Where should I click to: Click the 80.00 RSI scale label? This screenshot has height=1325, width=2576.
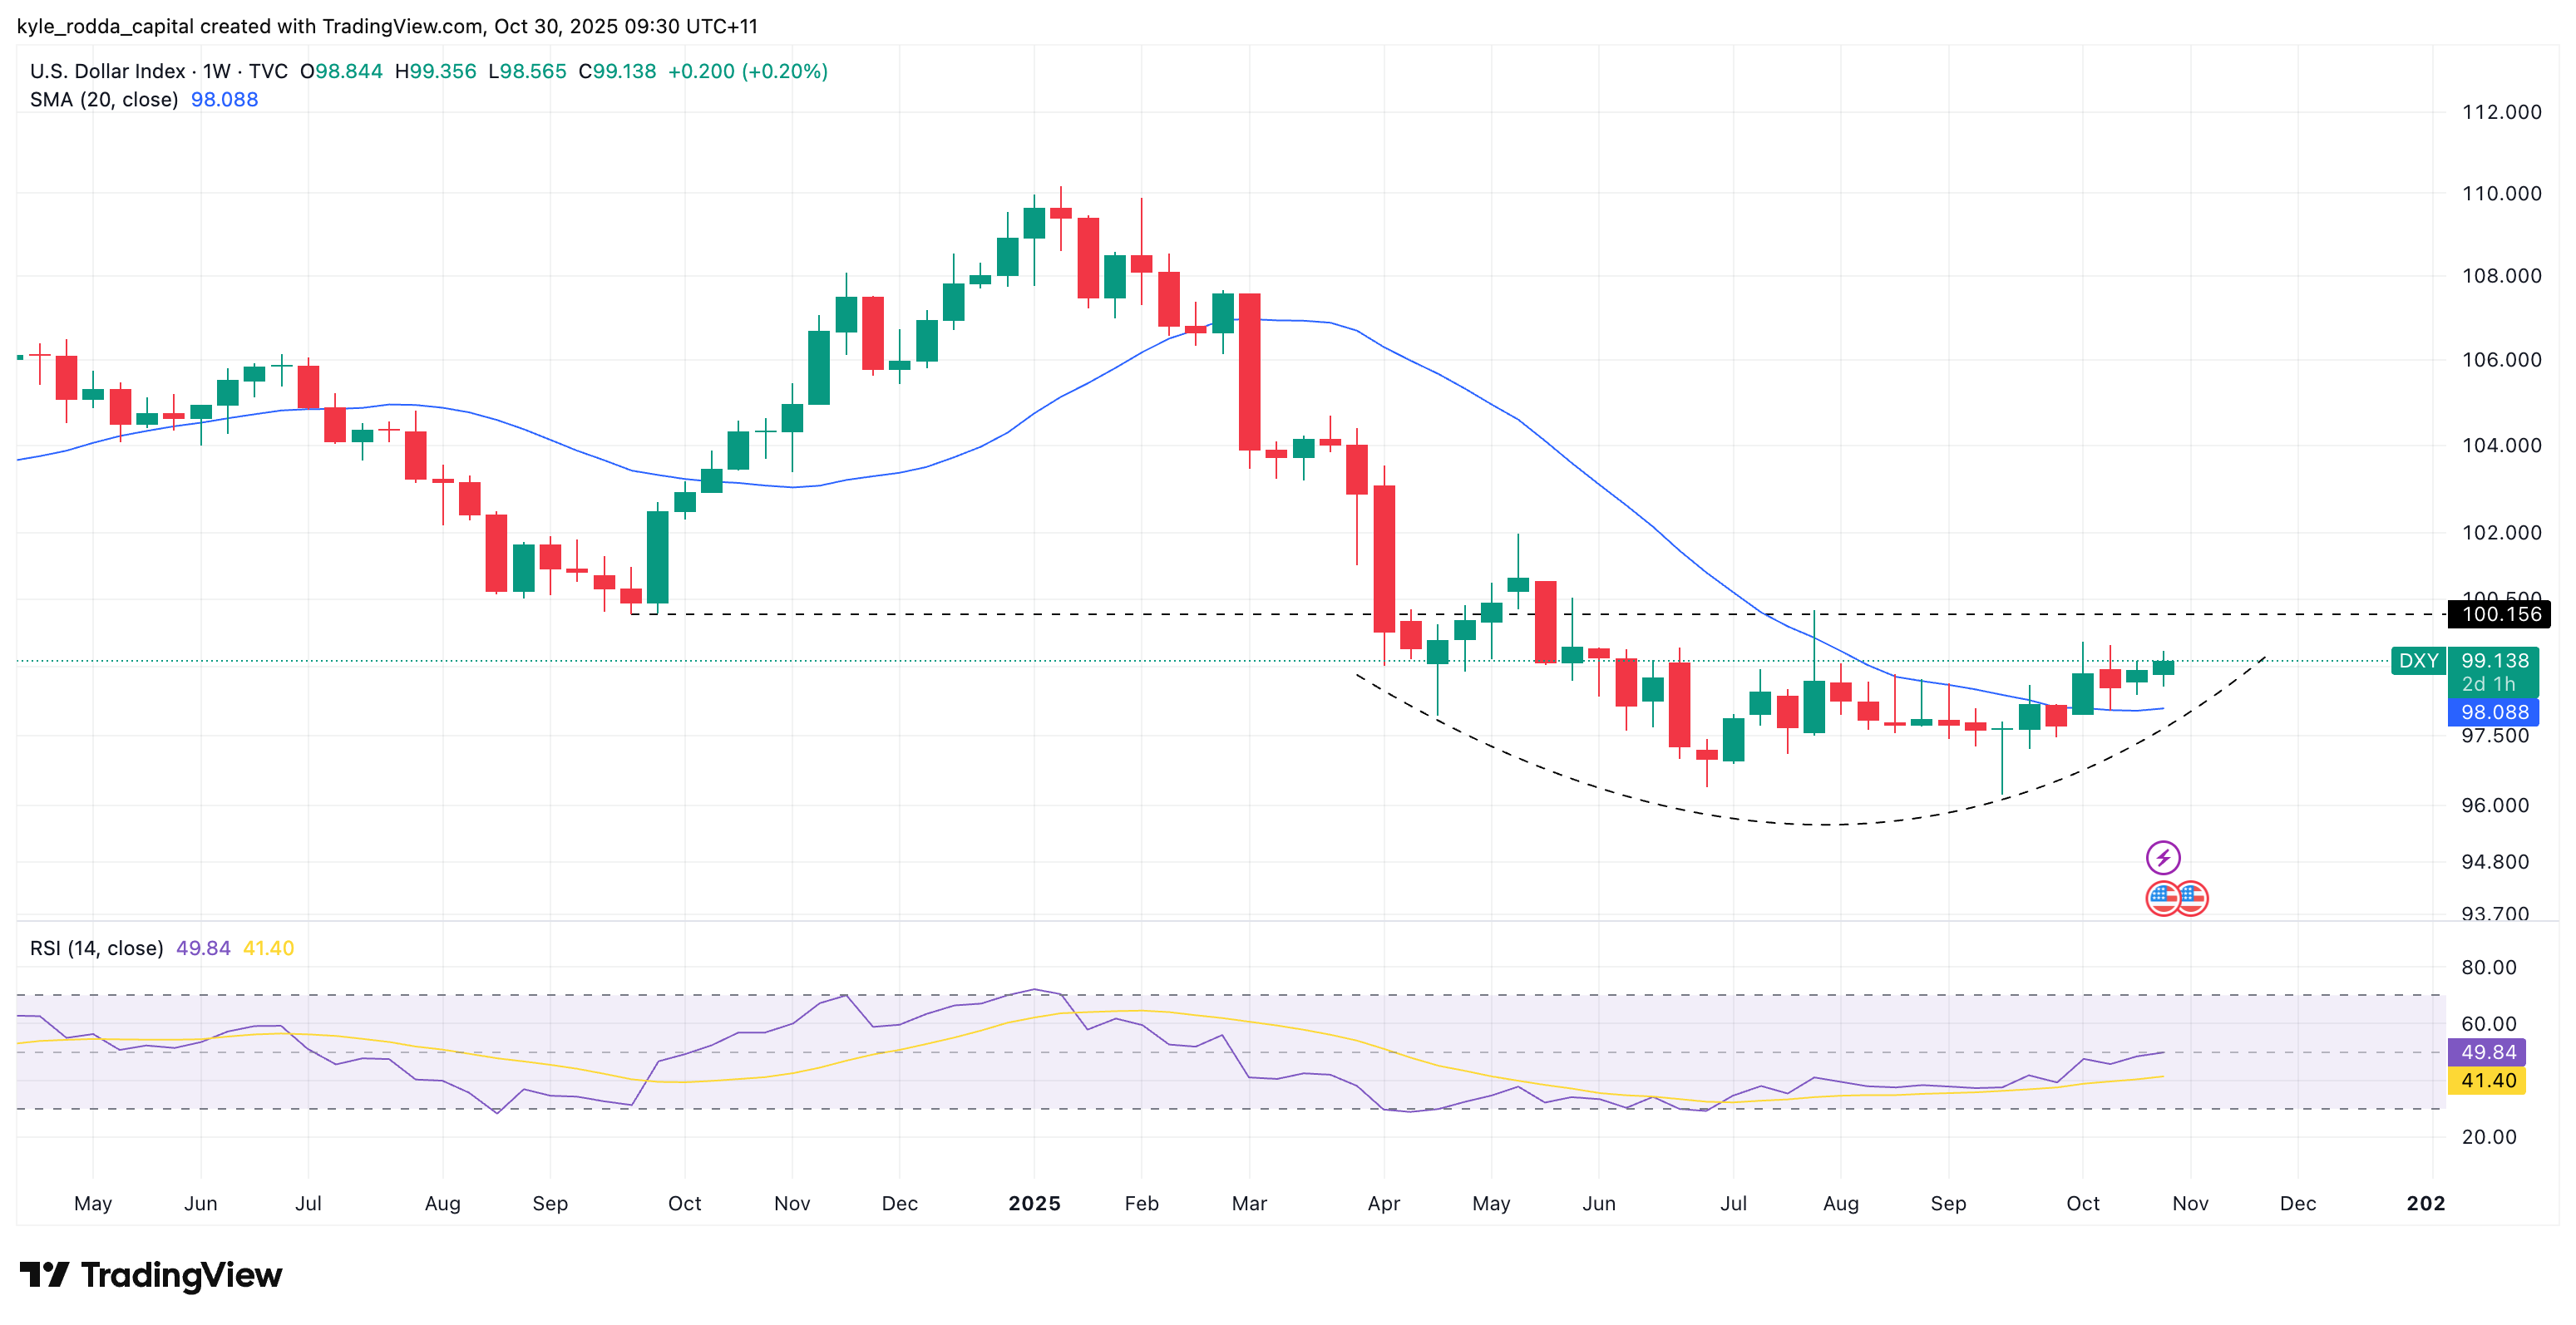pos(2488,967)
